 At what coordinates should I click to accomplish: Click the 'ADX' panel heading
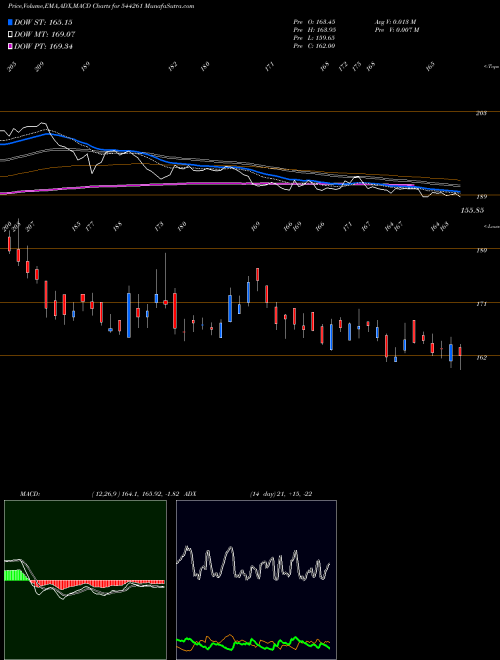190,493
